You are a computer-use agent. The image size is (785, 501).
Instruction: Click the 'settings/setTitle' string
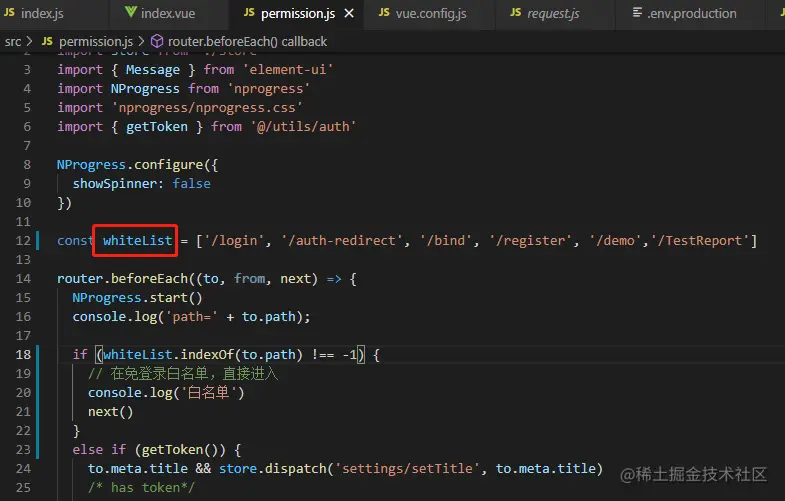point(407,469)
